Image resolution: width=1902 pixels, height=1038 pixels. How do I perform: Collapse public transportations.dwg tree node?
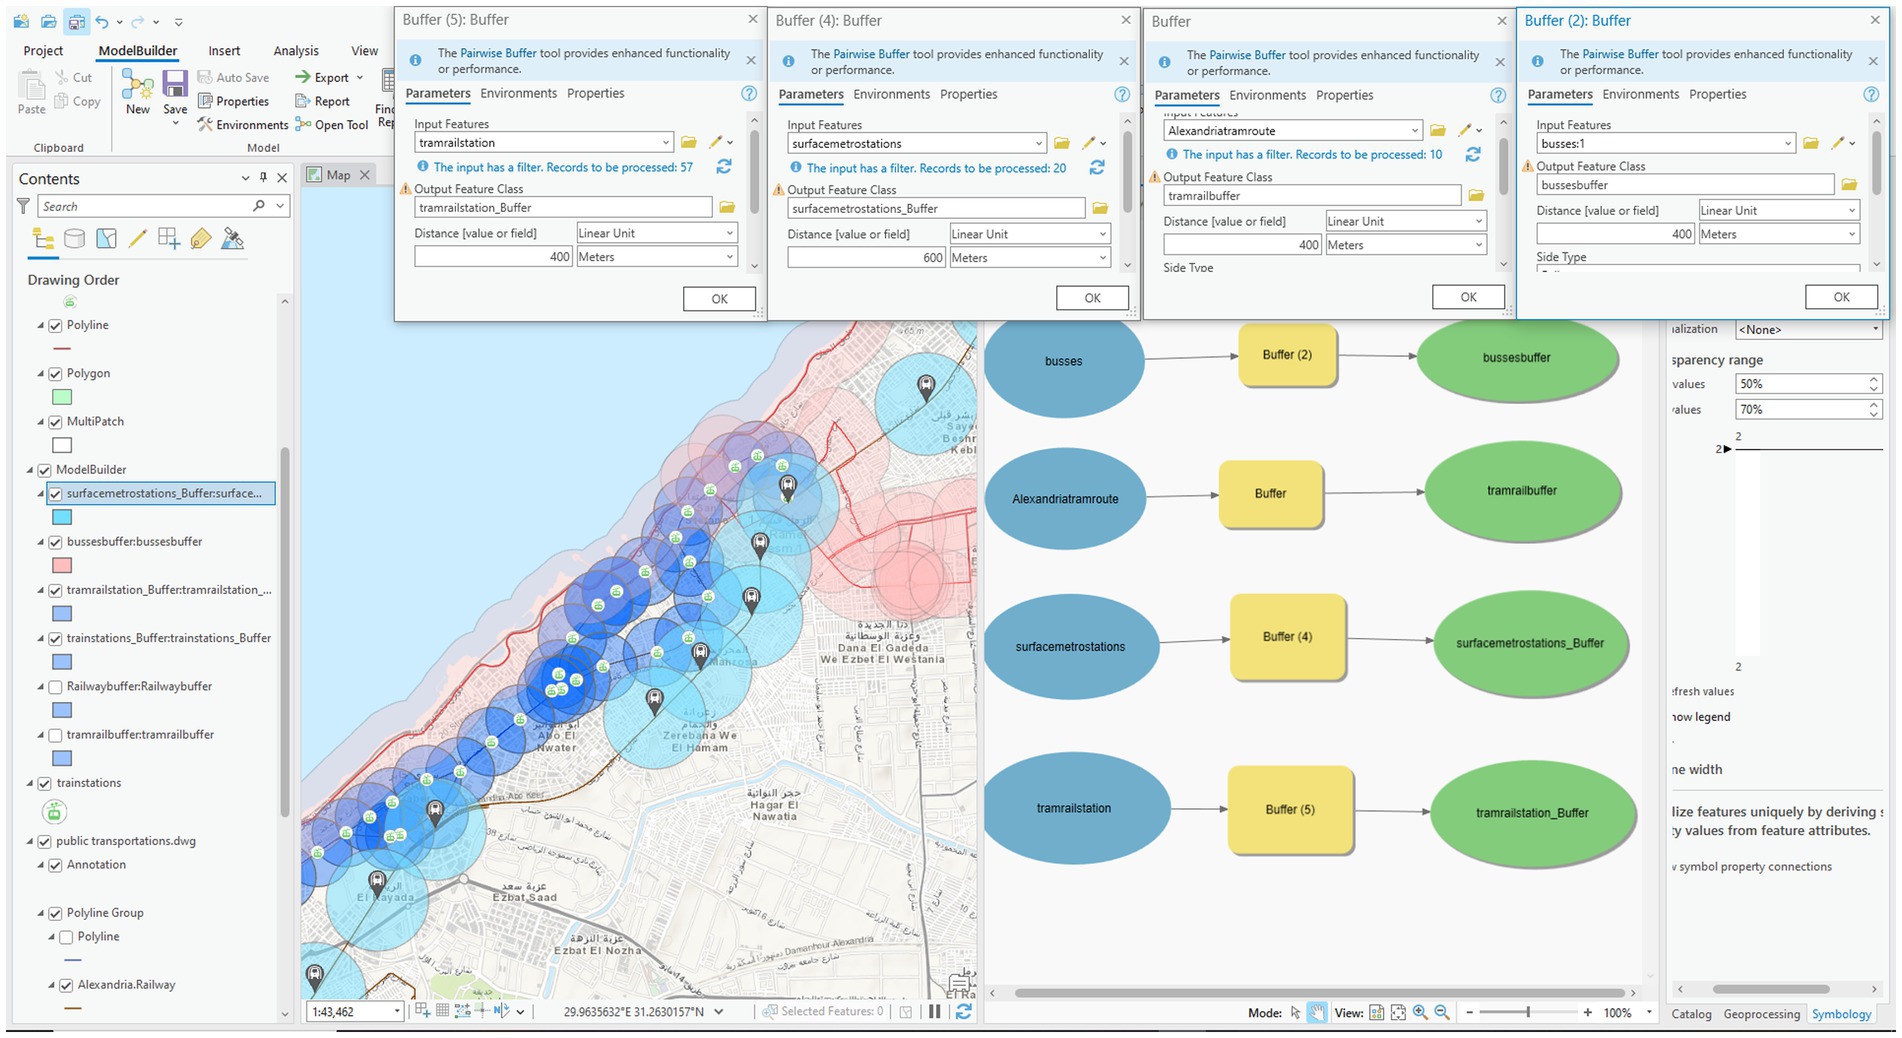click(30, 841)
